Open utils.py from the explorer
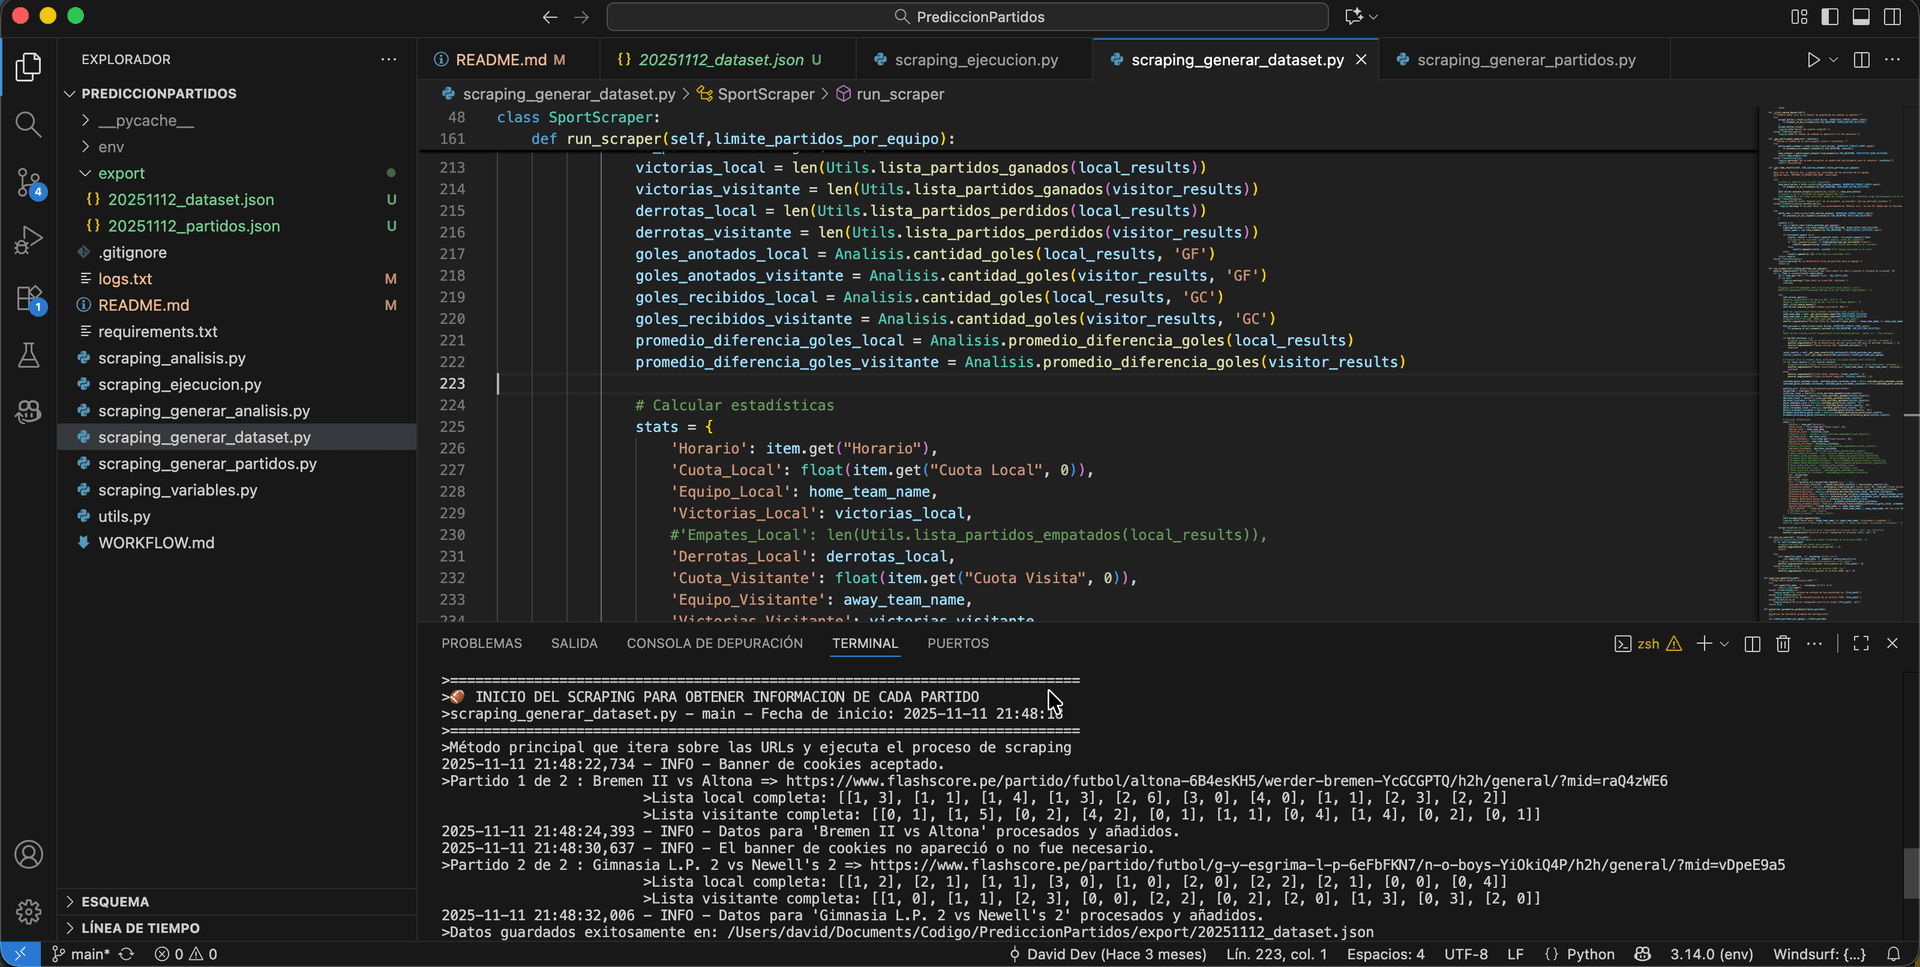1920x967 pixels. point(124,517)
